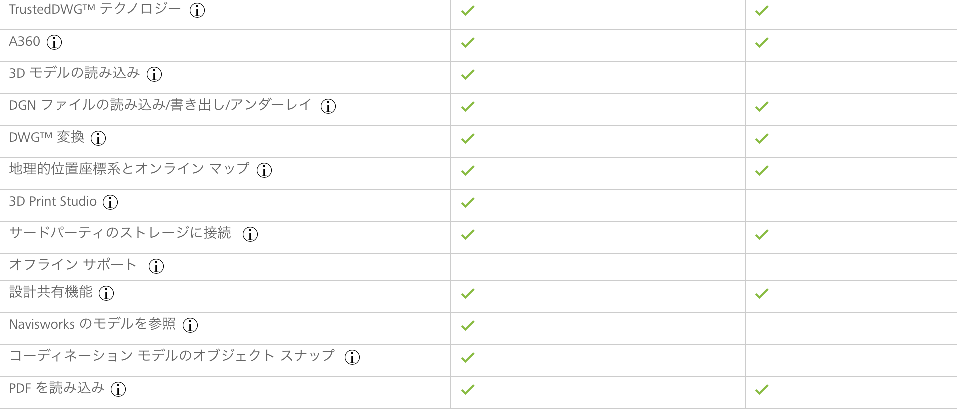Open the A360 info icon
Viewport: 957px width, 410px height.
pyautogui.click(x=55, y=43)
